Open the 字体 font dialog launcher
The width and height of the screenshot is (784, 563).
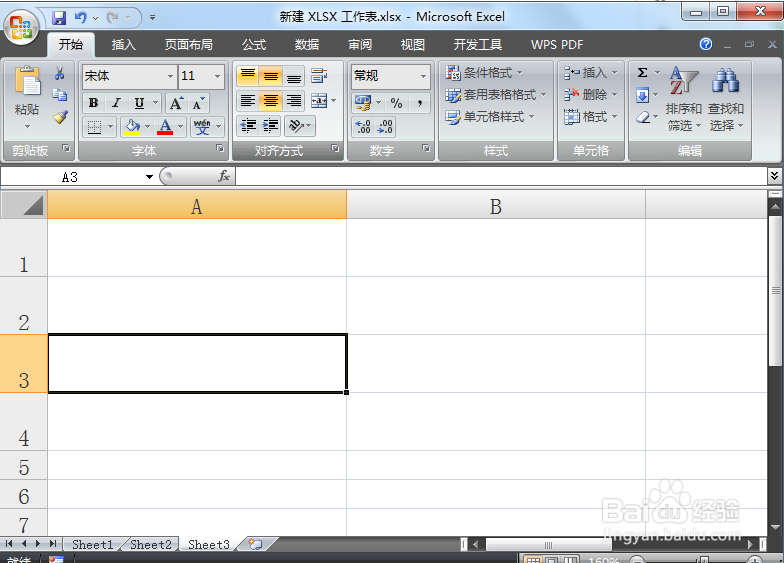click(220, 148)
